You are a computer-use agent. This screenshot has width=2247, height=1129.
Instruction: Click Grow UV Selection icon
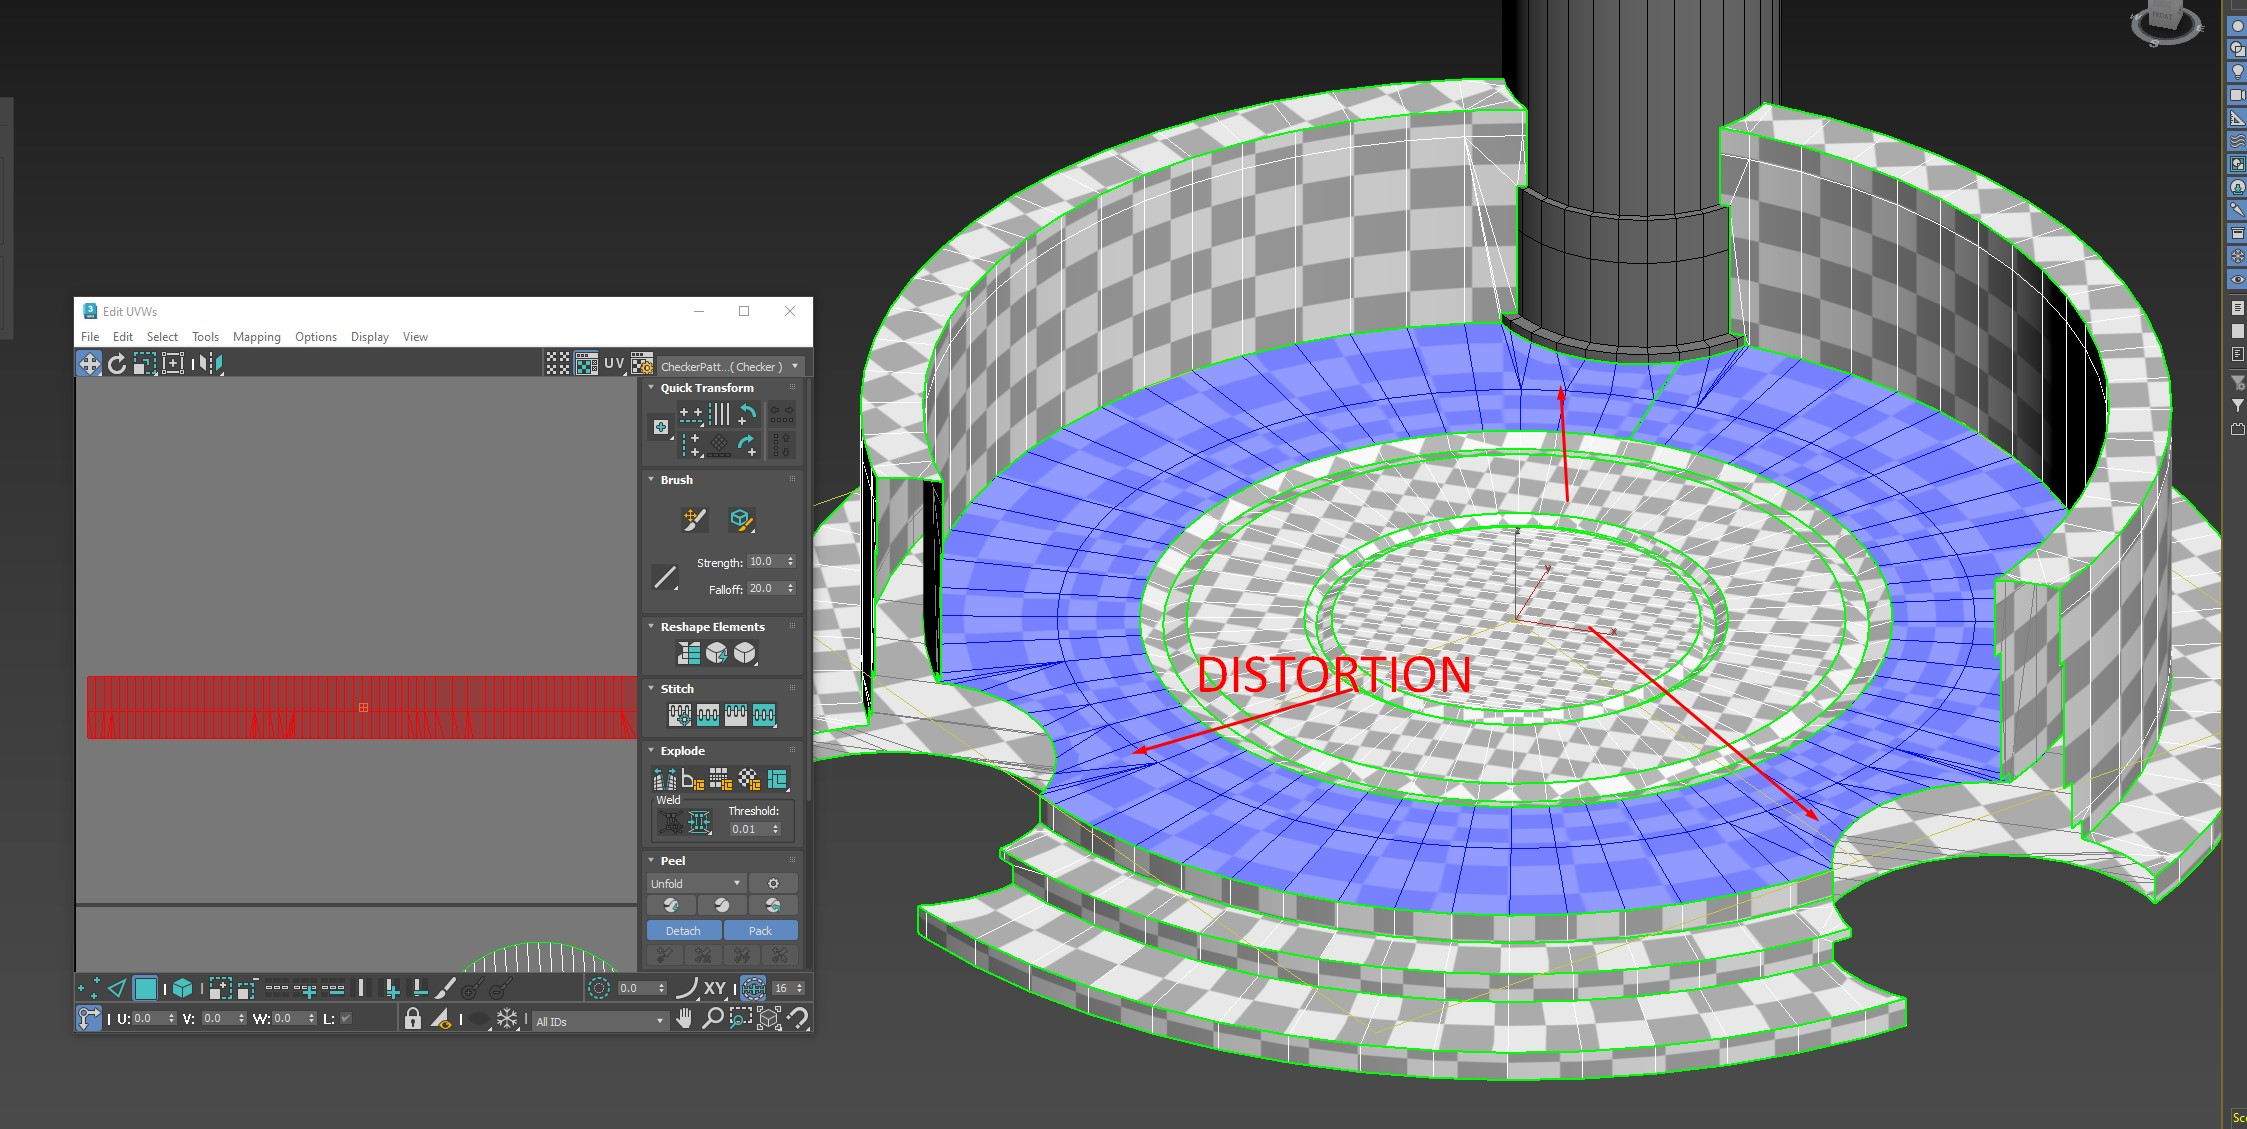pyautogui.click(x=221, y=989)
